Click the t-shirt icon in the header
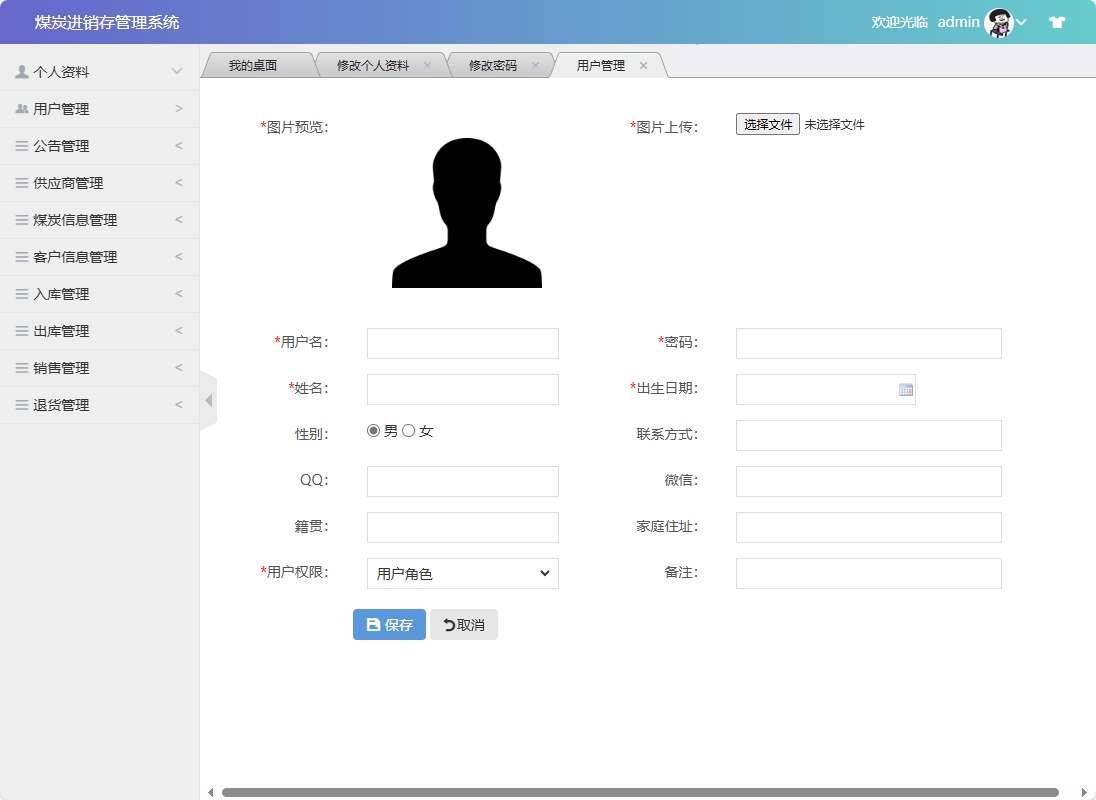Screen dimensions: 1096x800 [1056, 21]
